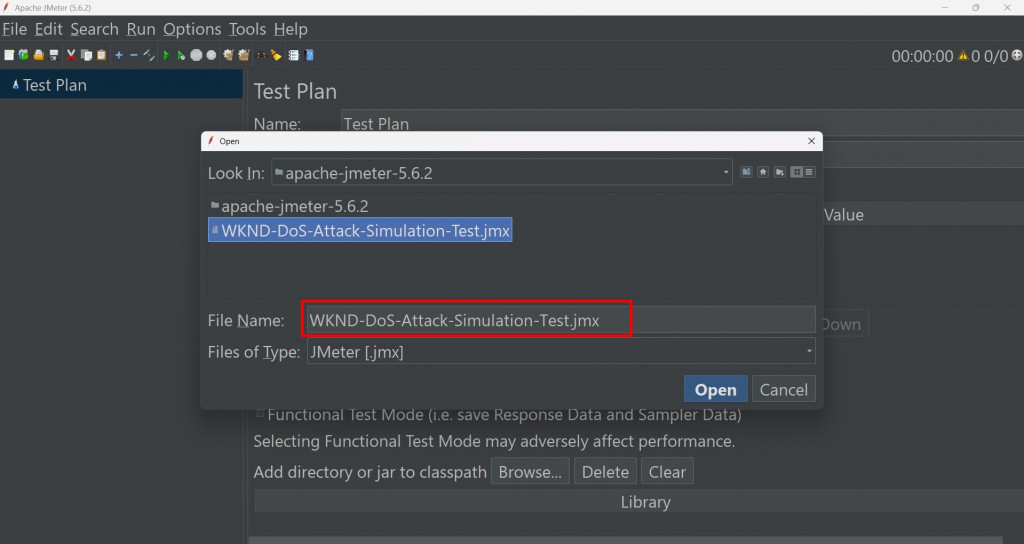Click the elapsed time 00:00:00 display
The image size is (1024, 544).
click(922, 56)
